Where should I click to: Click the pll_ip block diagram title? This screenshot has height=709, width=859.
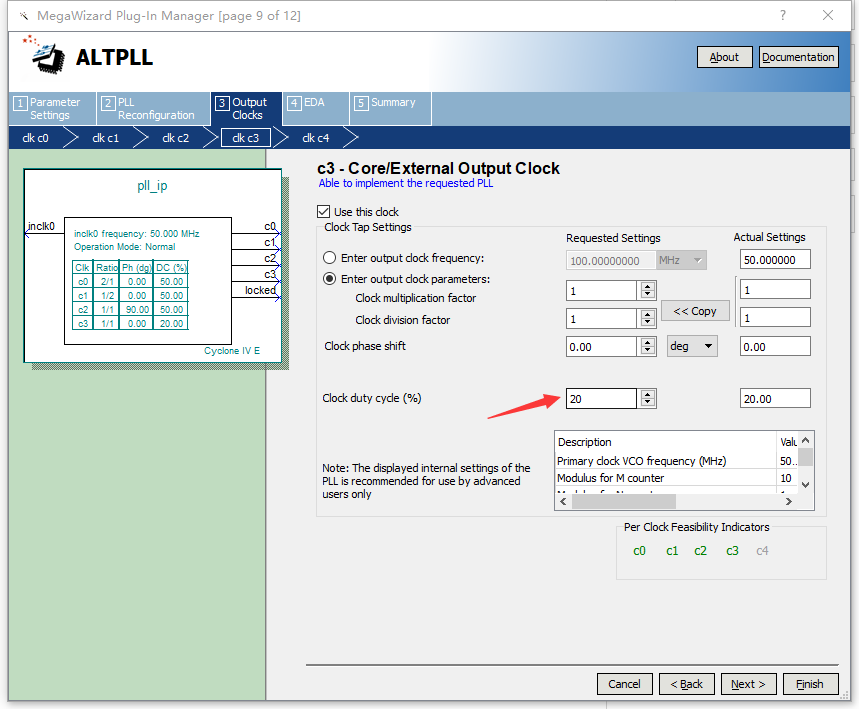click(152, 186)
